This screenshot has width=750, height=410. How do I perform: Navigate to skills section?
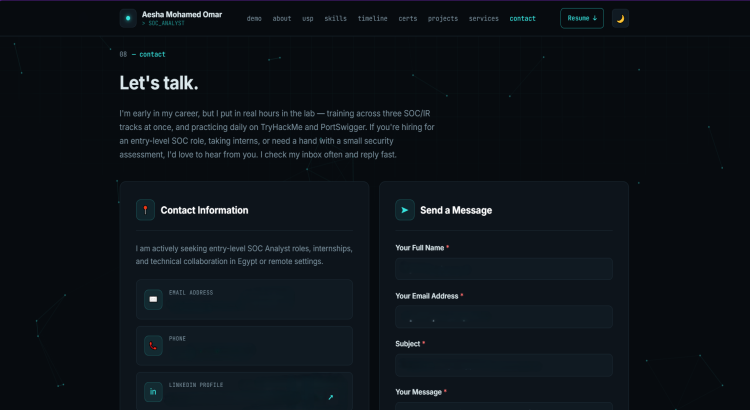pos(335,19)
